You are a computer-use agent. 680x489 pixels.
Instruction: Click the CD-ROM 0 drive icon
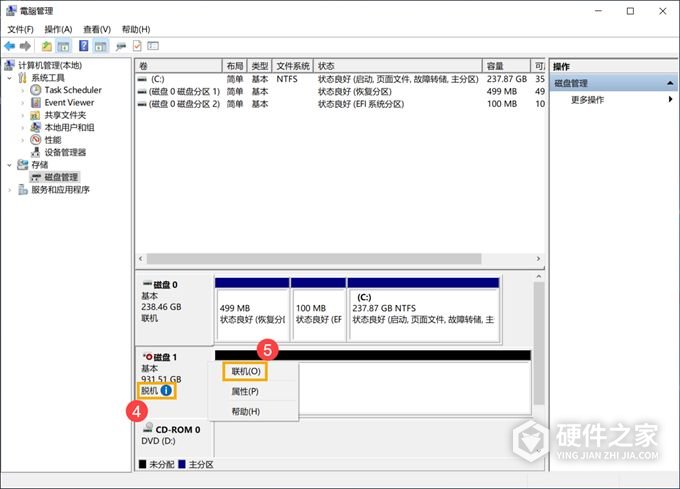tap(148, 427)
